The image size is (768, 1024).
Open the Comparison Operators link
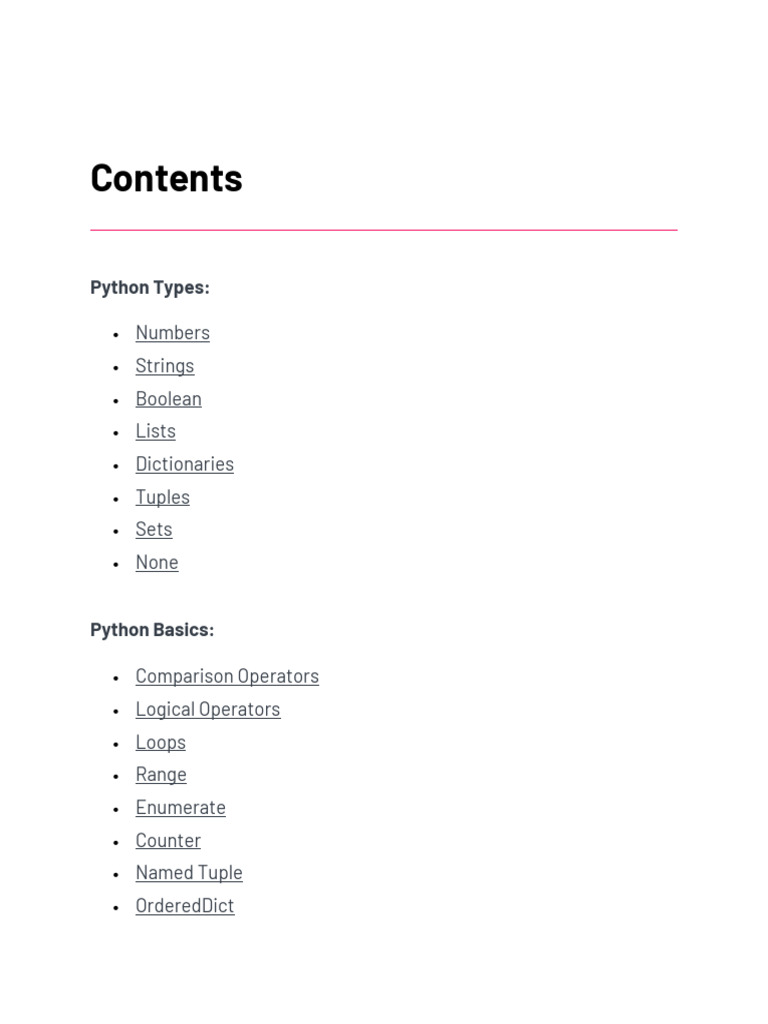click(x=227, y=676)
